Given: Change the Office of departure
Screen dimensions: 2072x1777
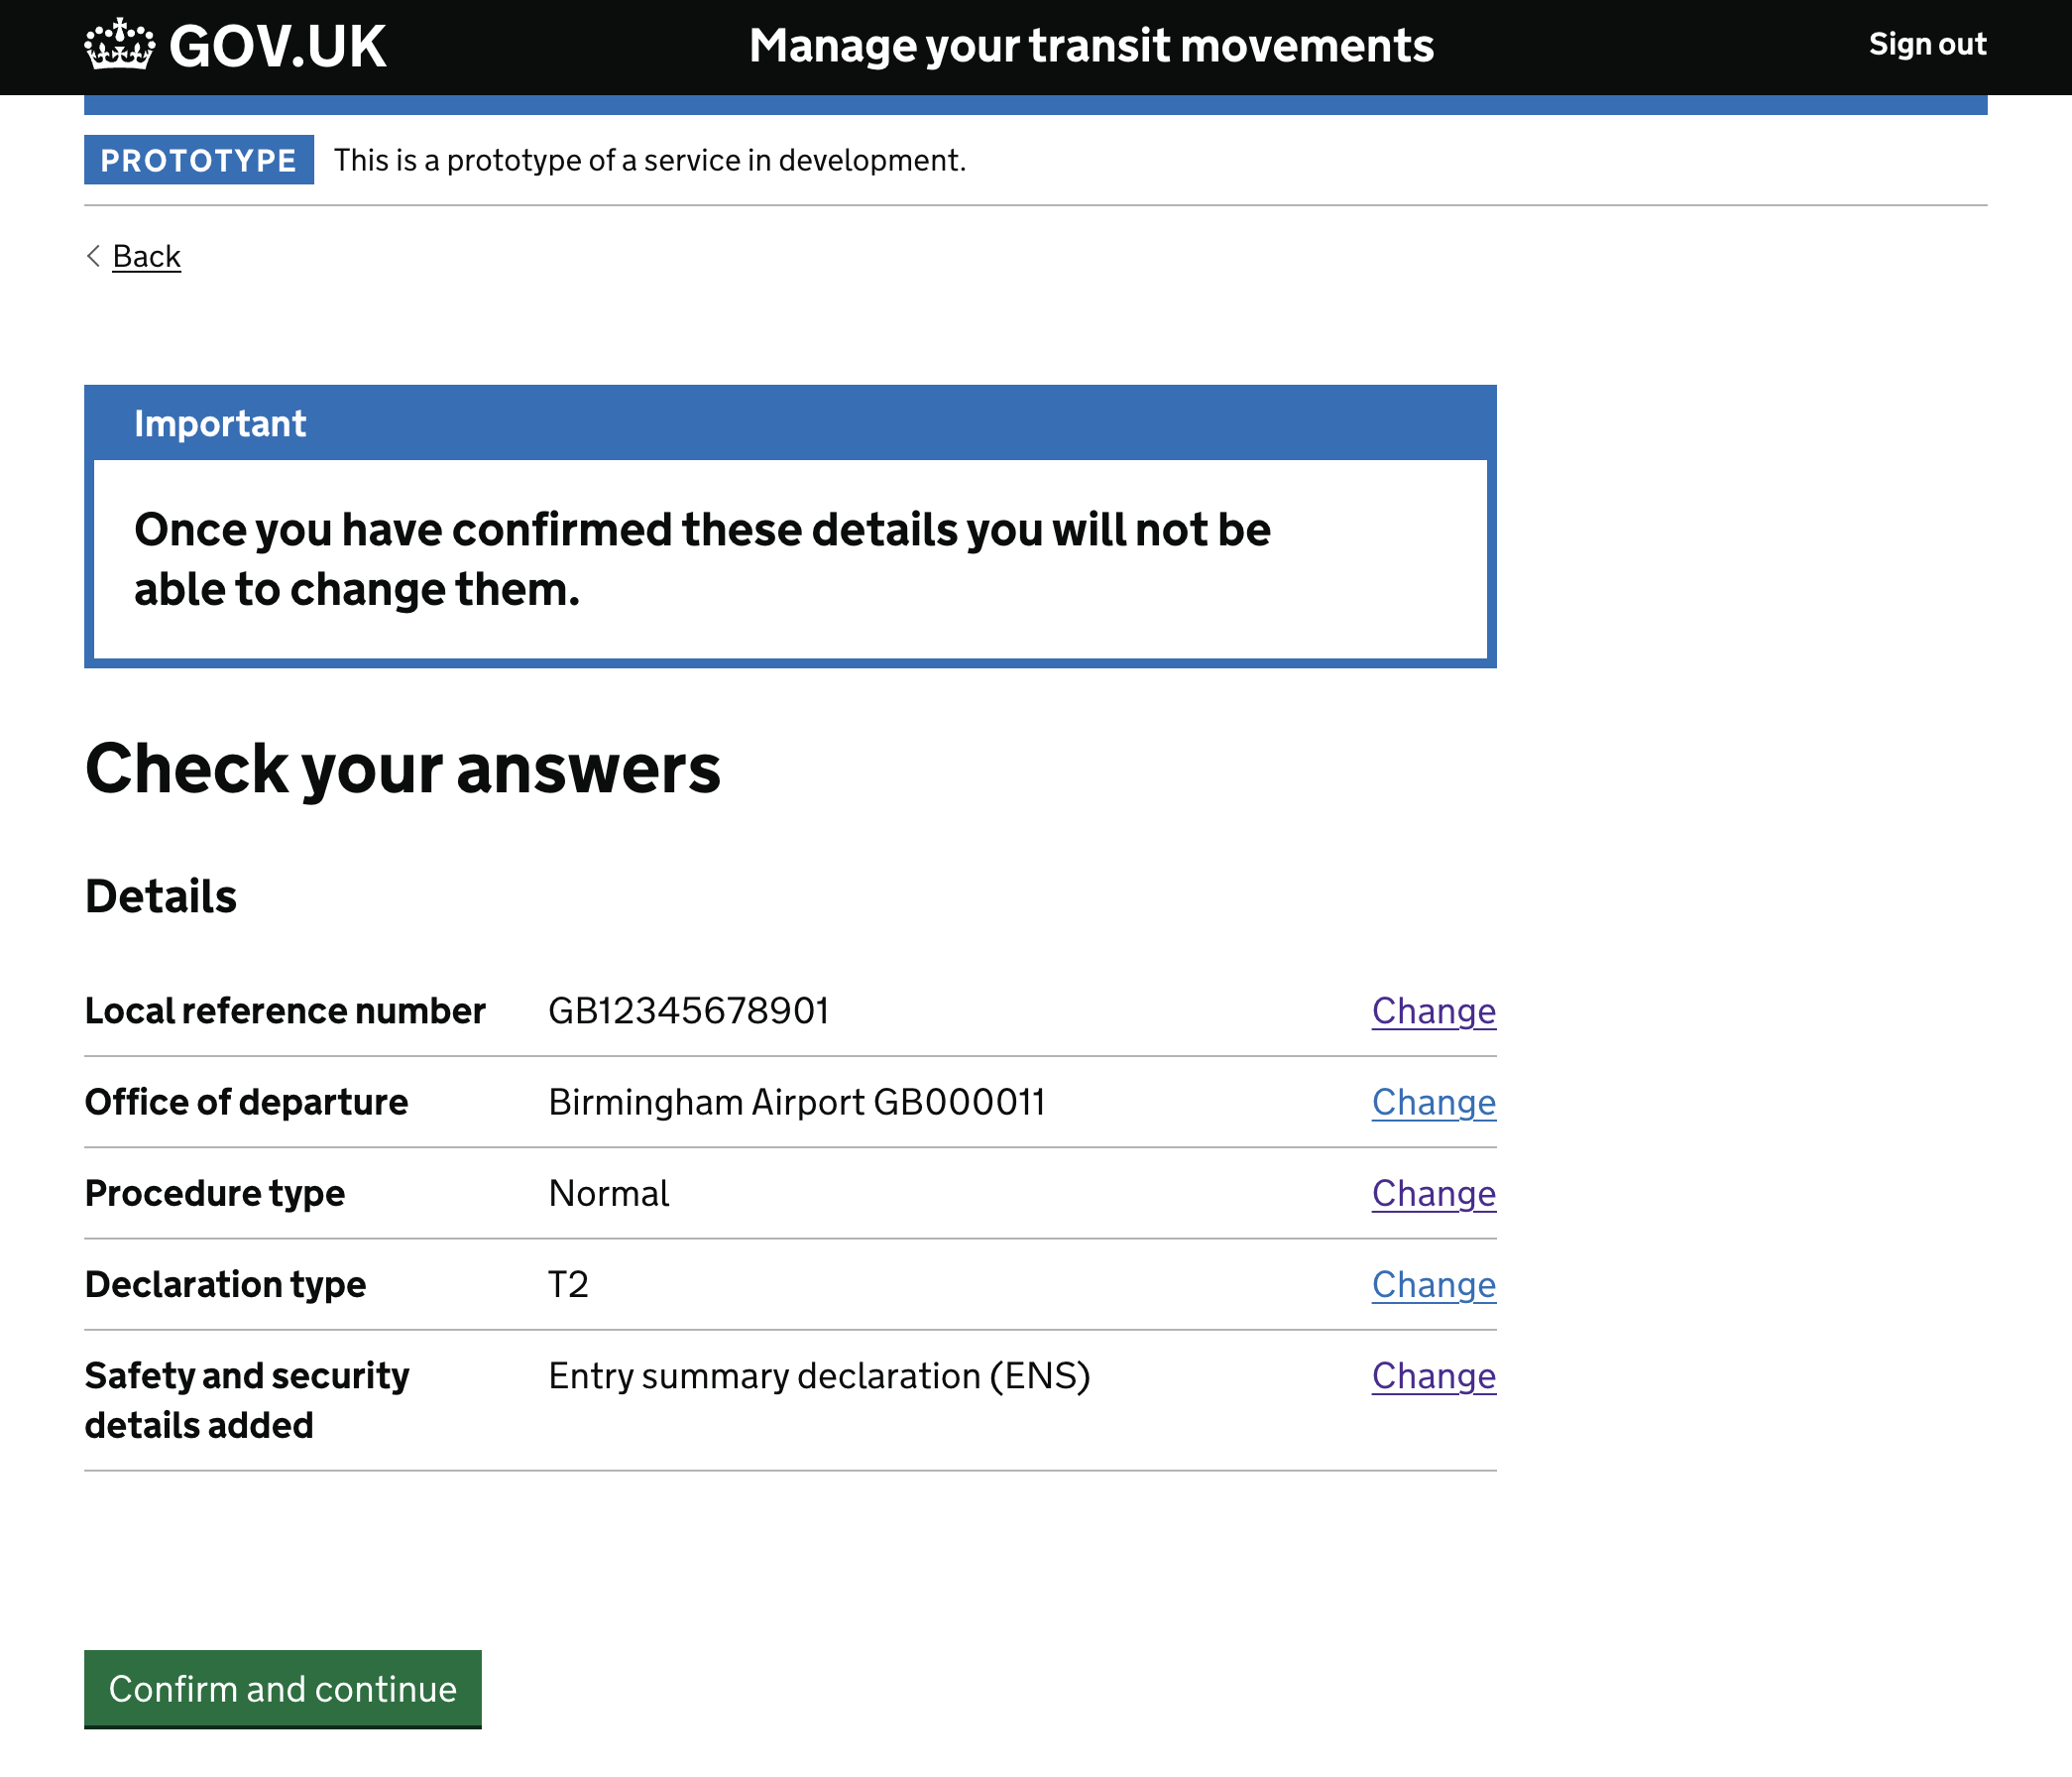Looking at the screenshot, I should pyautogui.click(x=1432, y=1102).
